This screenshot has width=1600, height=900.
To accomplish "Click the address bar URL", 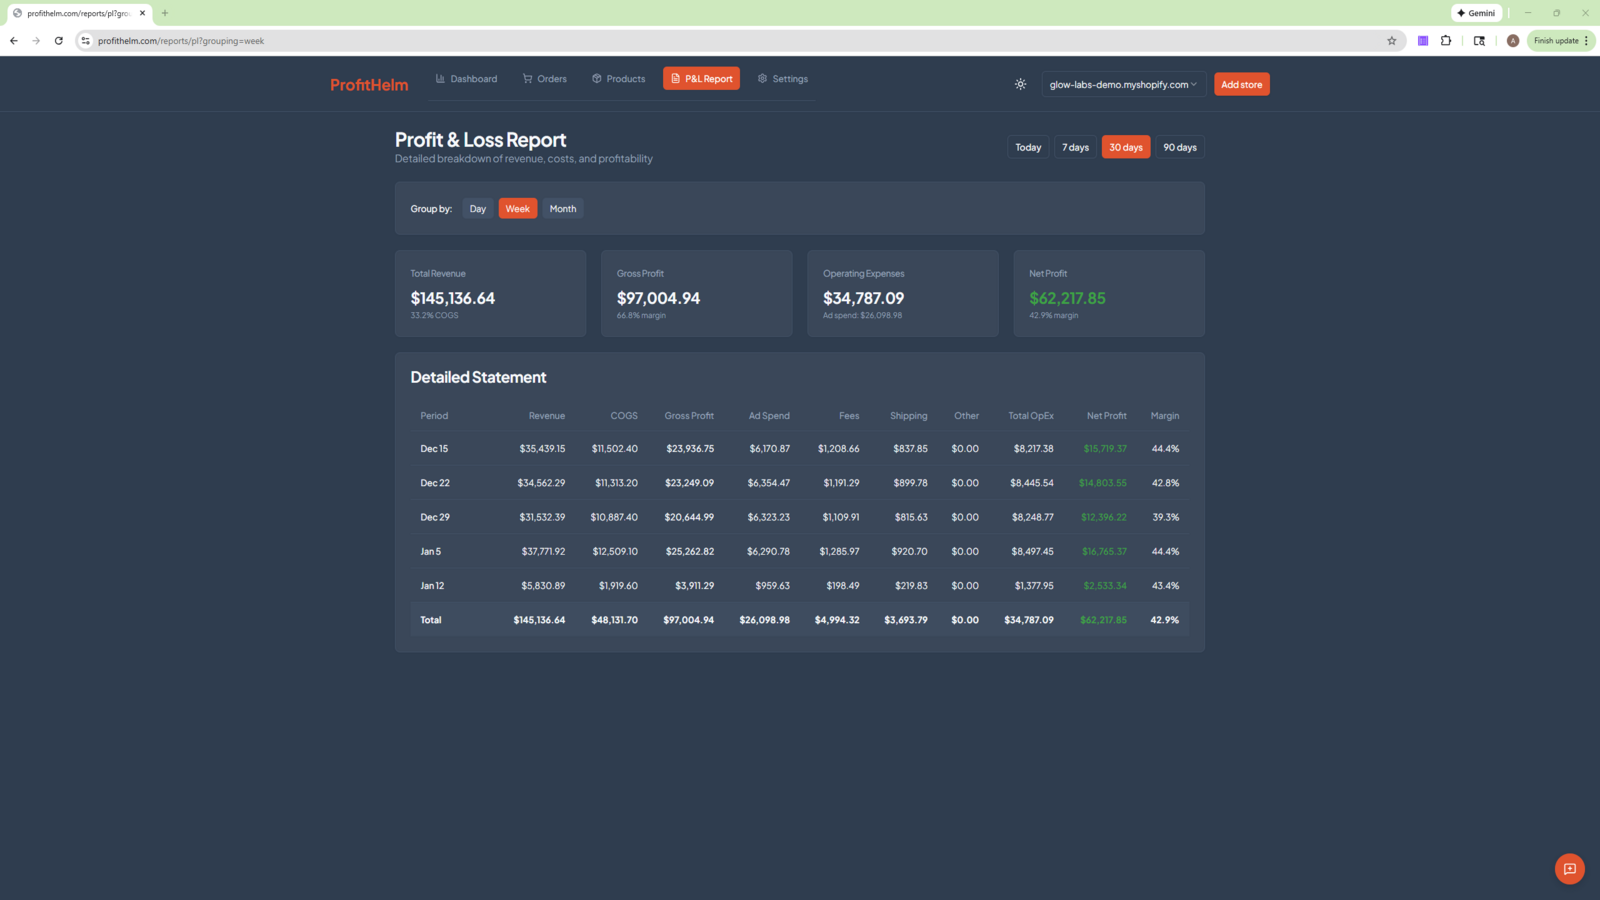I will point(181,41).
